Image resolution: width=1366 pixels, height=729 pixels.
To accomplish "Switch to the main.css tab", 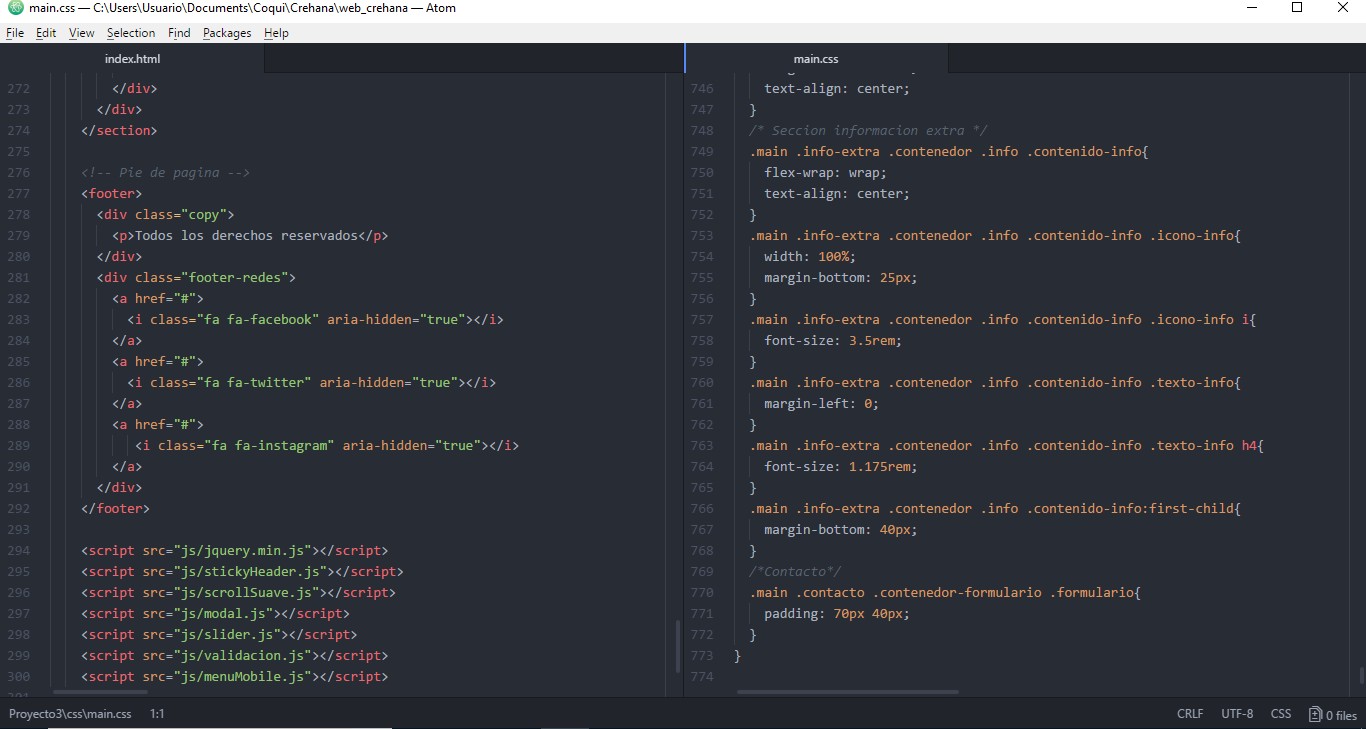I will tap(816, 59).
